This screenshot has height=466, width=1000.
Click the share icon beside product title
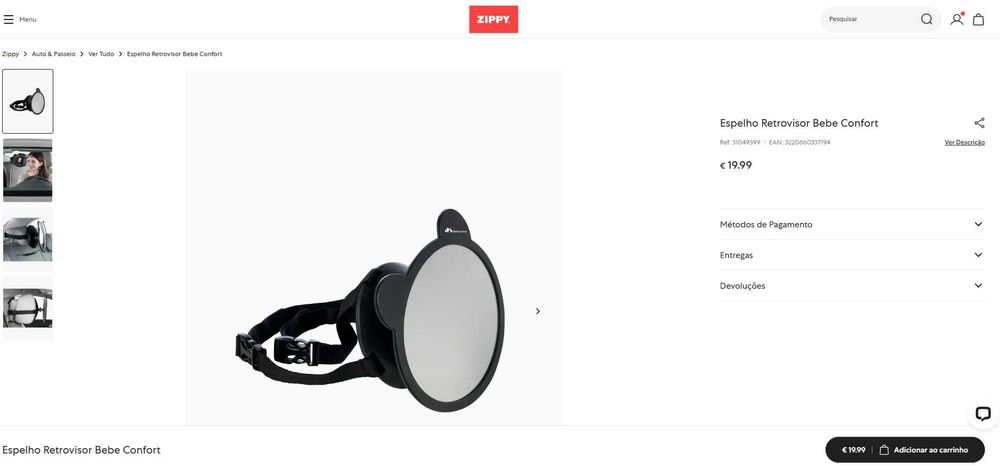[x=979, y=123]
